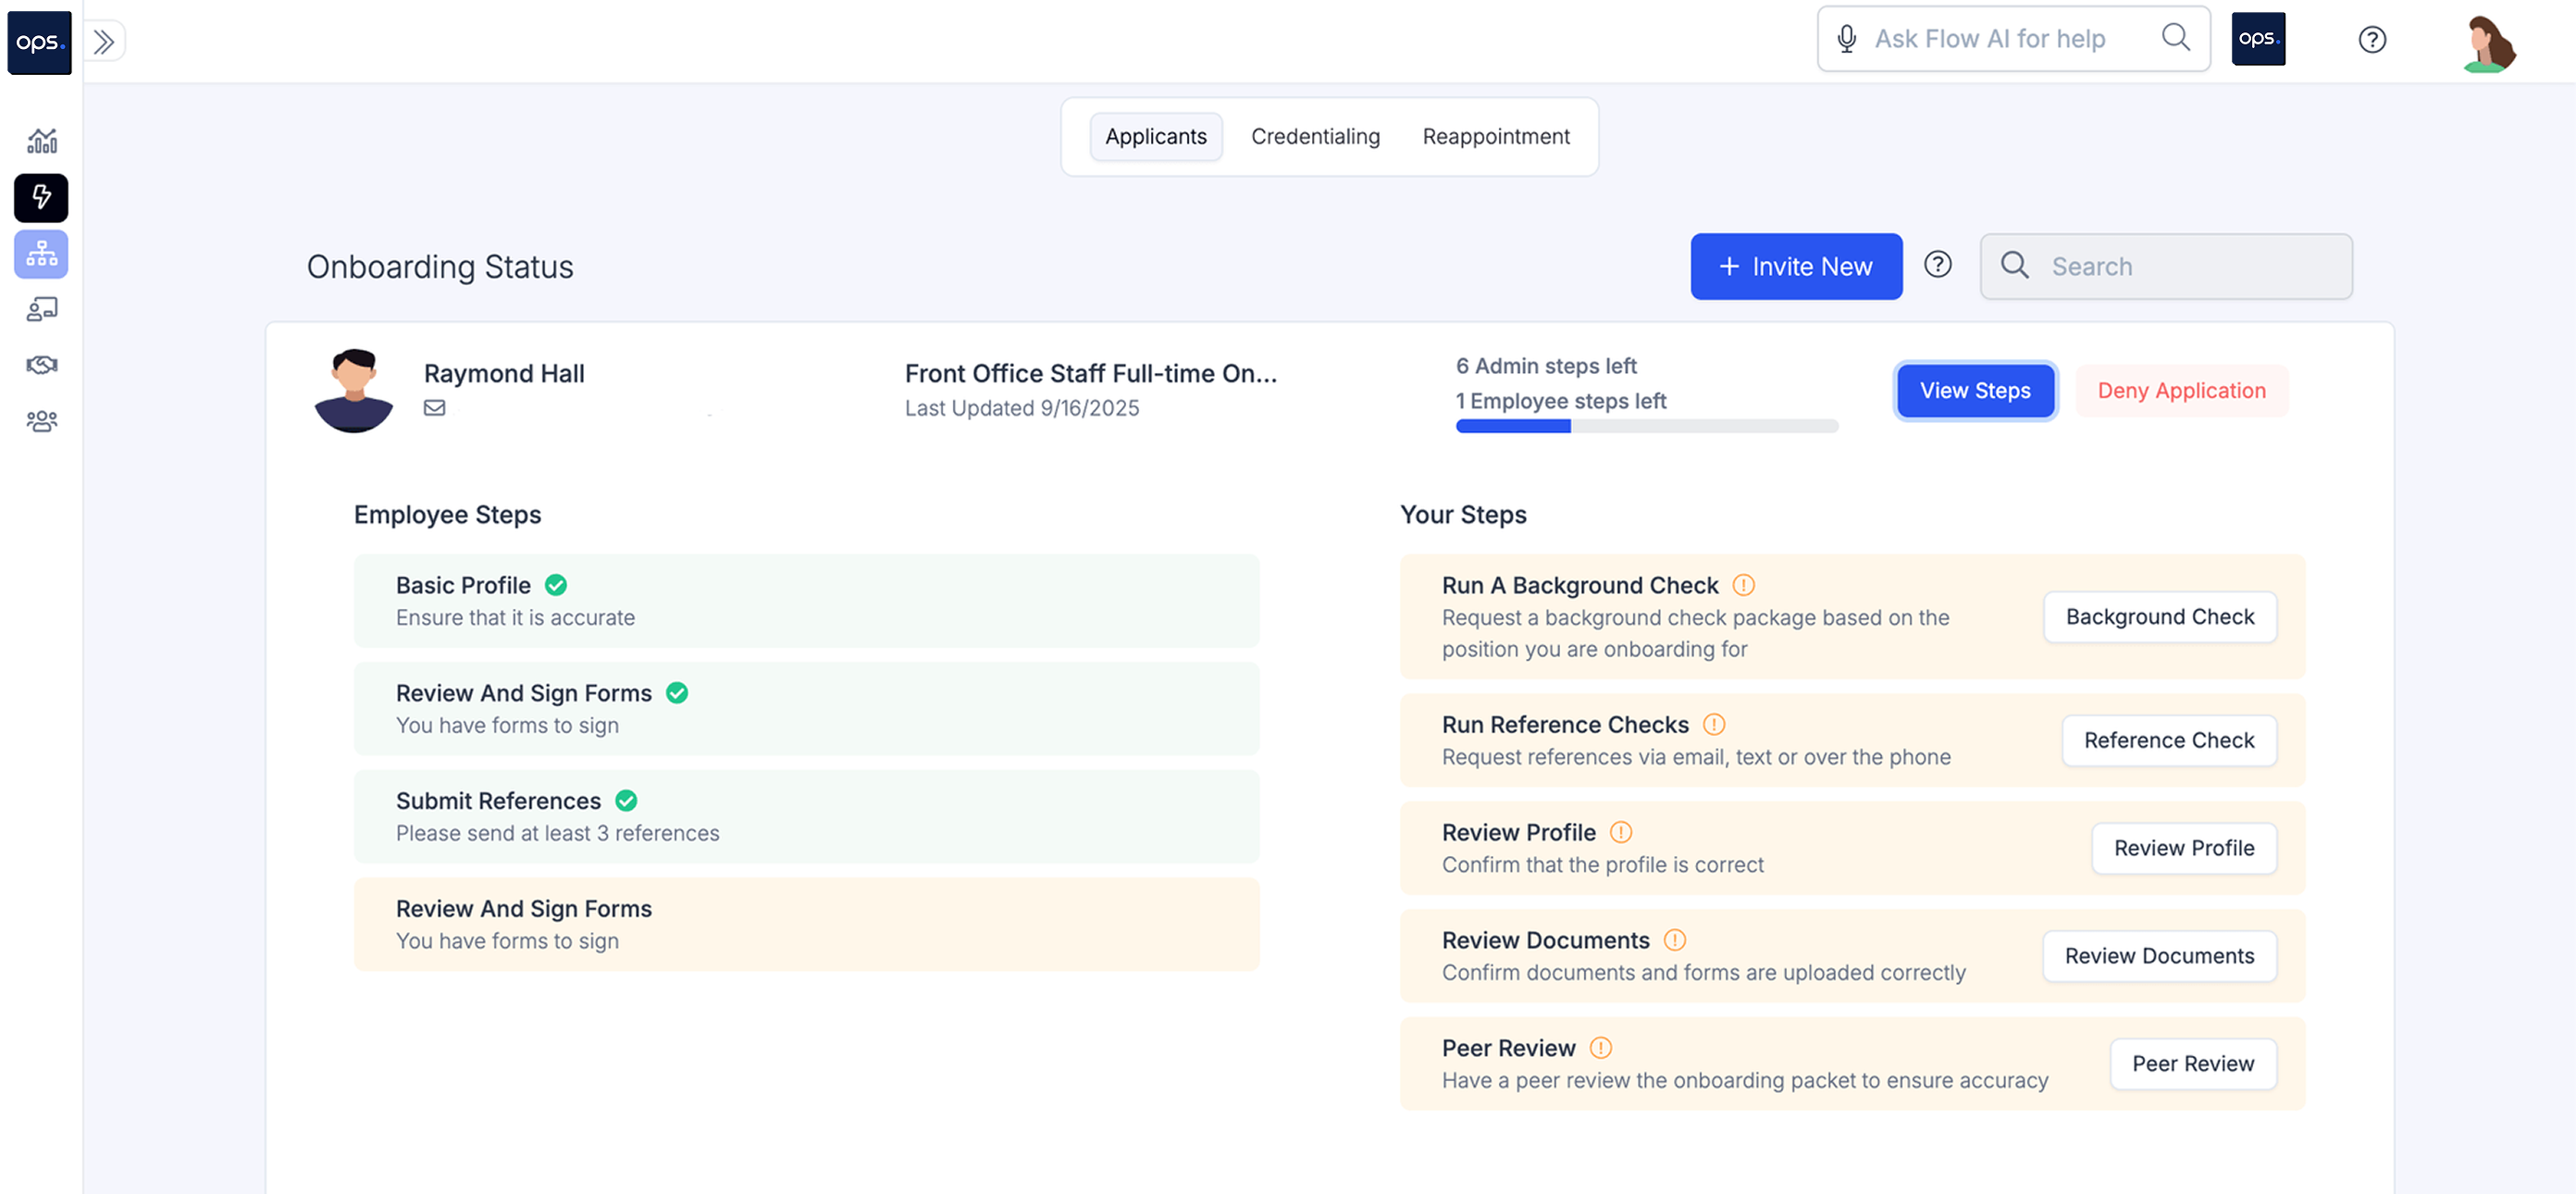Click the Deny Application button
Viewport: 2576px width, 1194px height.
(x=2180, y=391)
